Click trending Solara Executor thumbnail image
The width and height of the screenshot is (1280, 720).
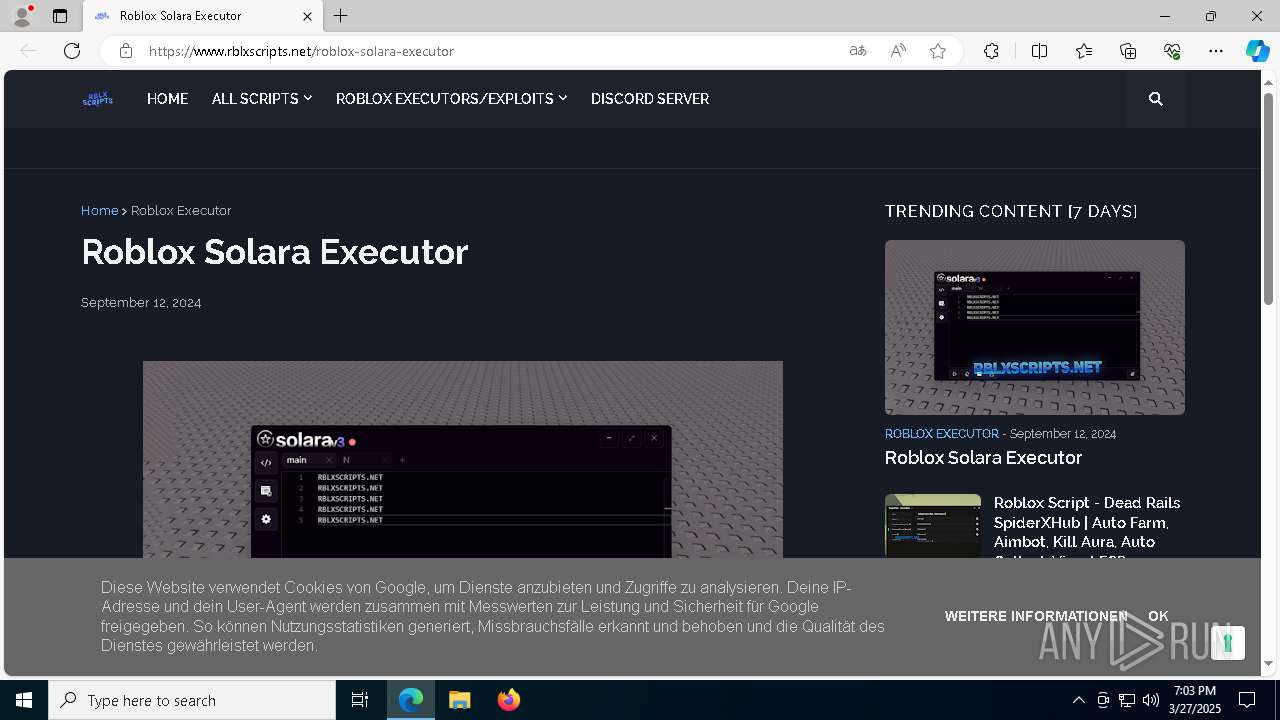pyautogui.click(x=1035, y=327)
